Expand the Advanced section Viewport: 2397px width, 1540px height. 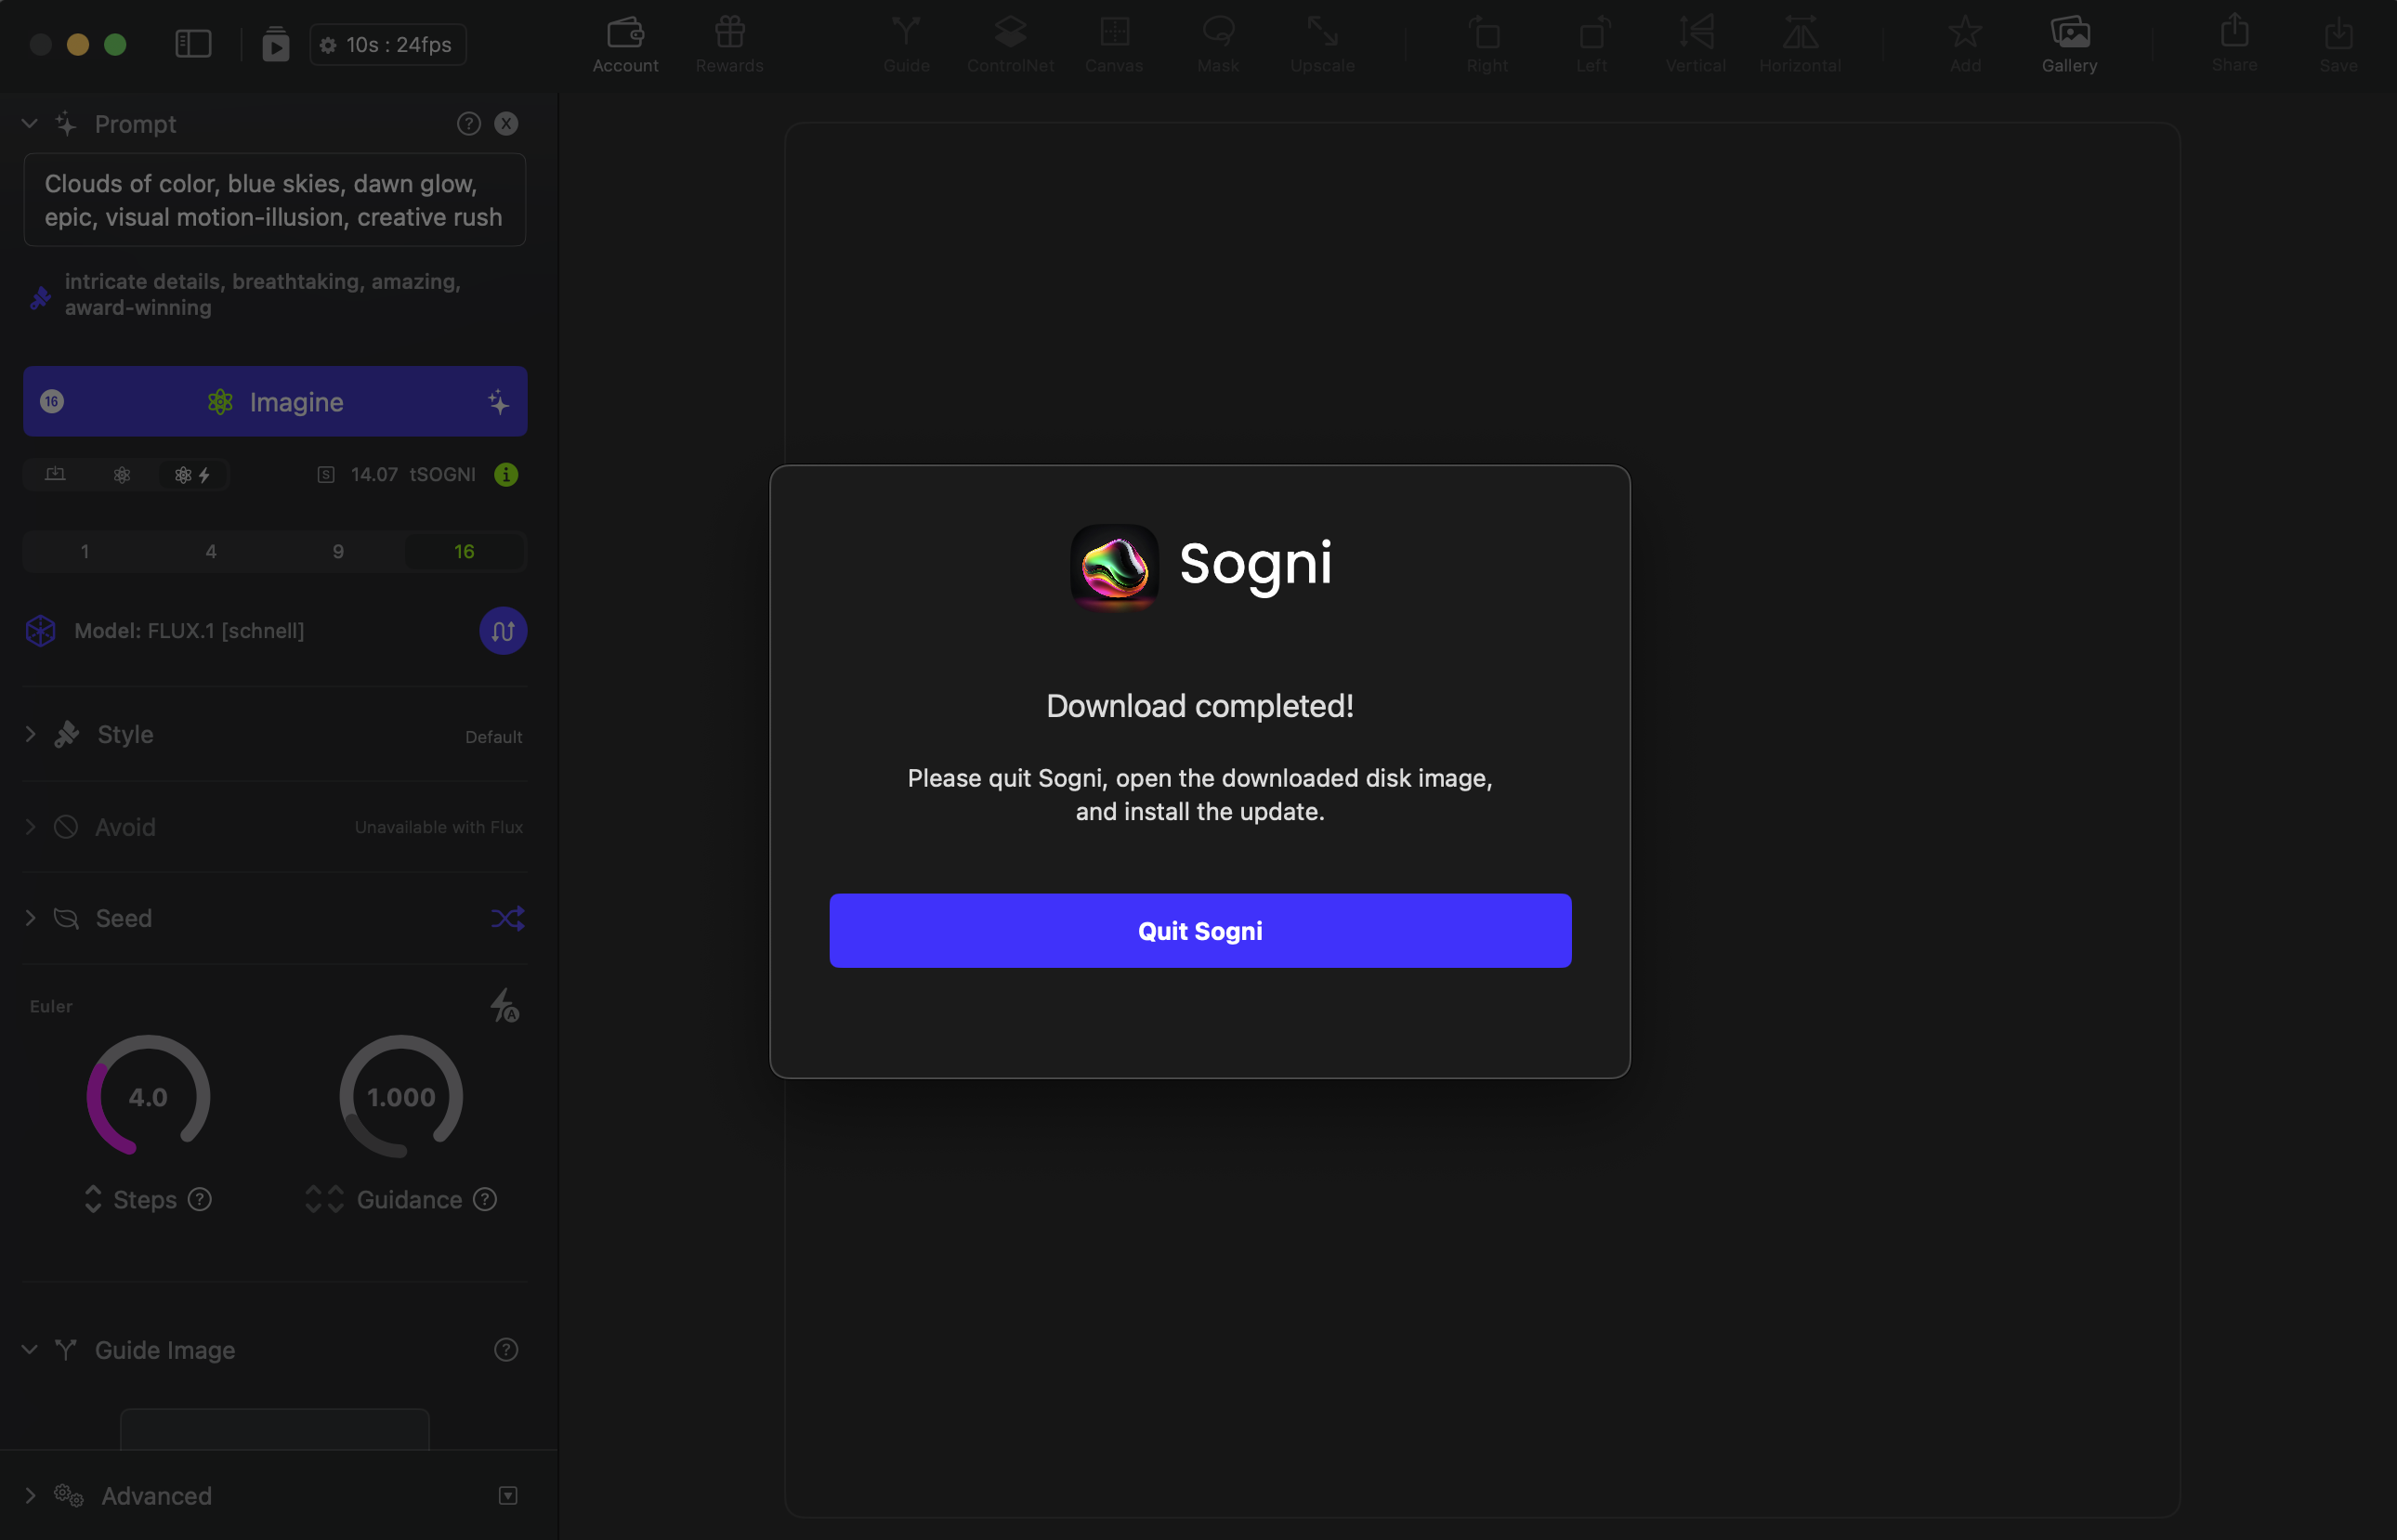(x=31, y=1495)
